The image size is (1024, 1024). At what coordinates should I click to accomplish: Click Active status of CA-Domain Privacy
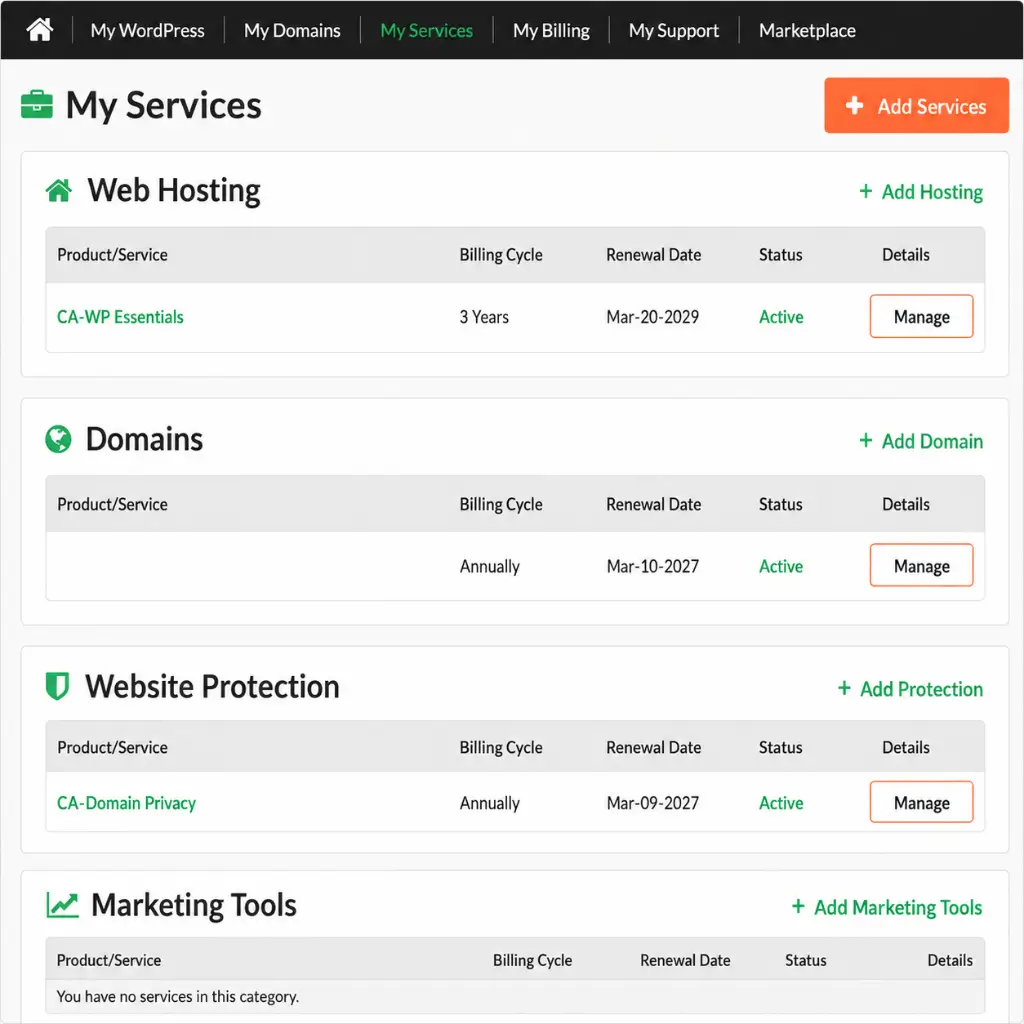781,803
